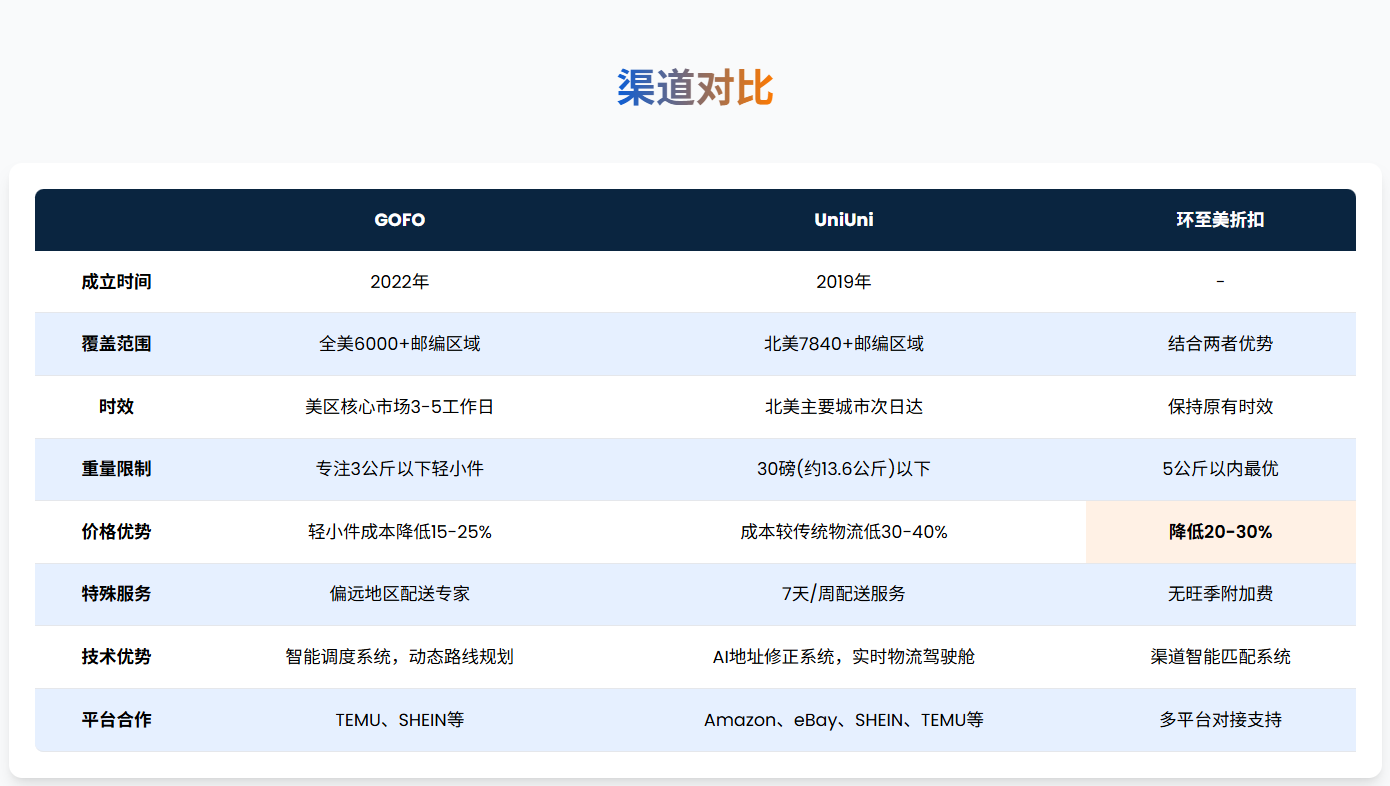Select the UniUni column header

[843, 220]
